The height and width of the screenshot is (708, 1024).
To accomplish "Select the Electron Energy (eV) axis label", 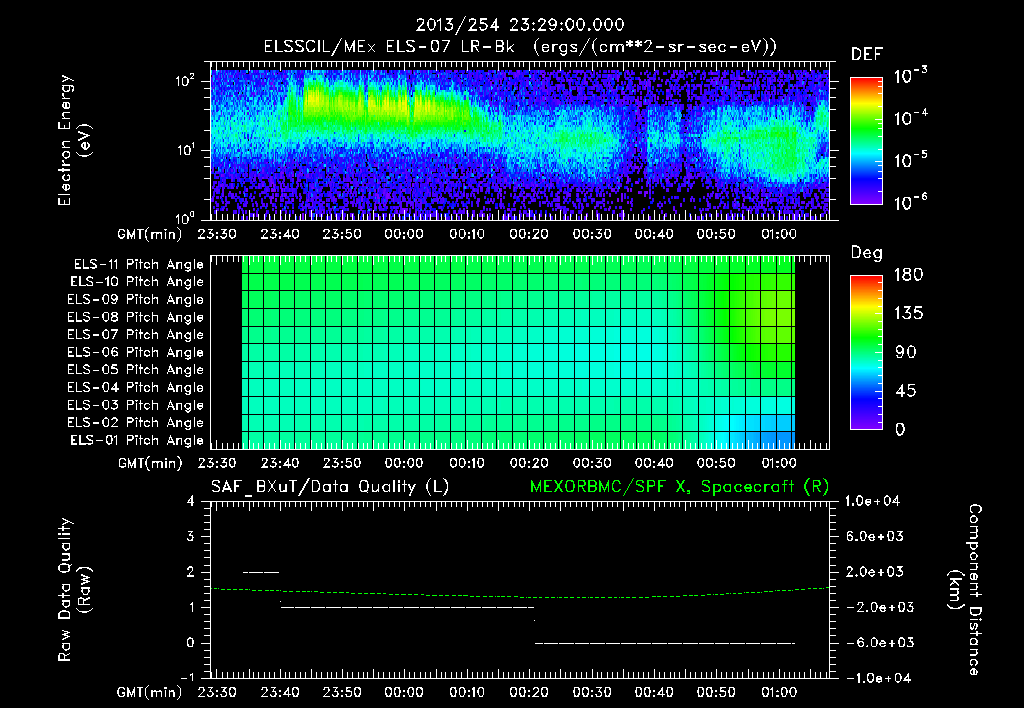I will click(74, 141).
